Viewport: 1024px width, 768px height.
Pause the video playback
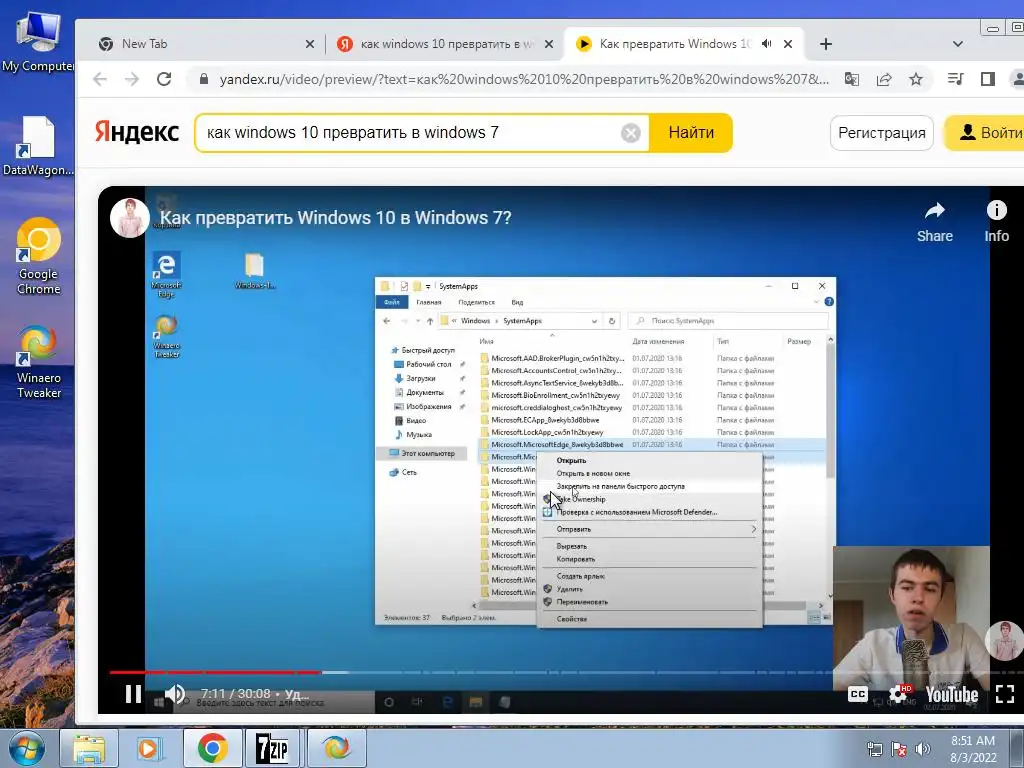point(133,694)
